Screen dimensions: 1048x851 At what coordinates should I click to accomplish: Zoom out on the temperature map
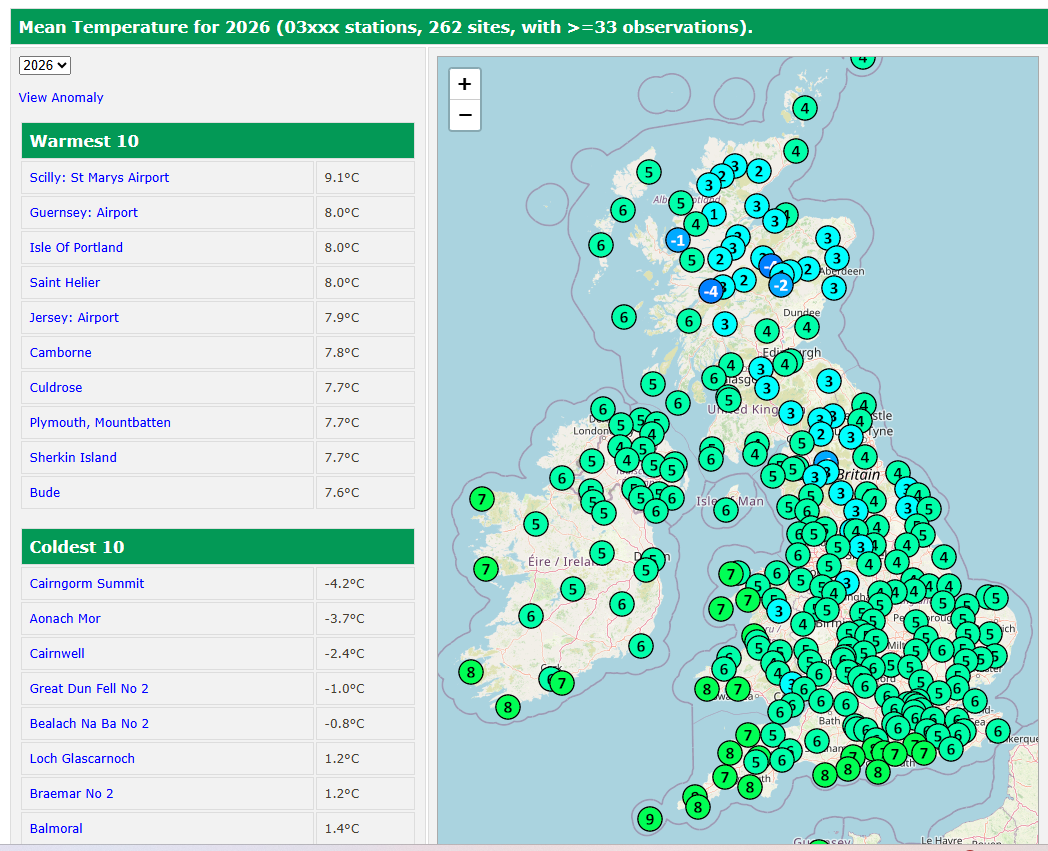pos(464,115)
